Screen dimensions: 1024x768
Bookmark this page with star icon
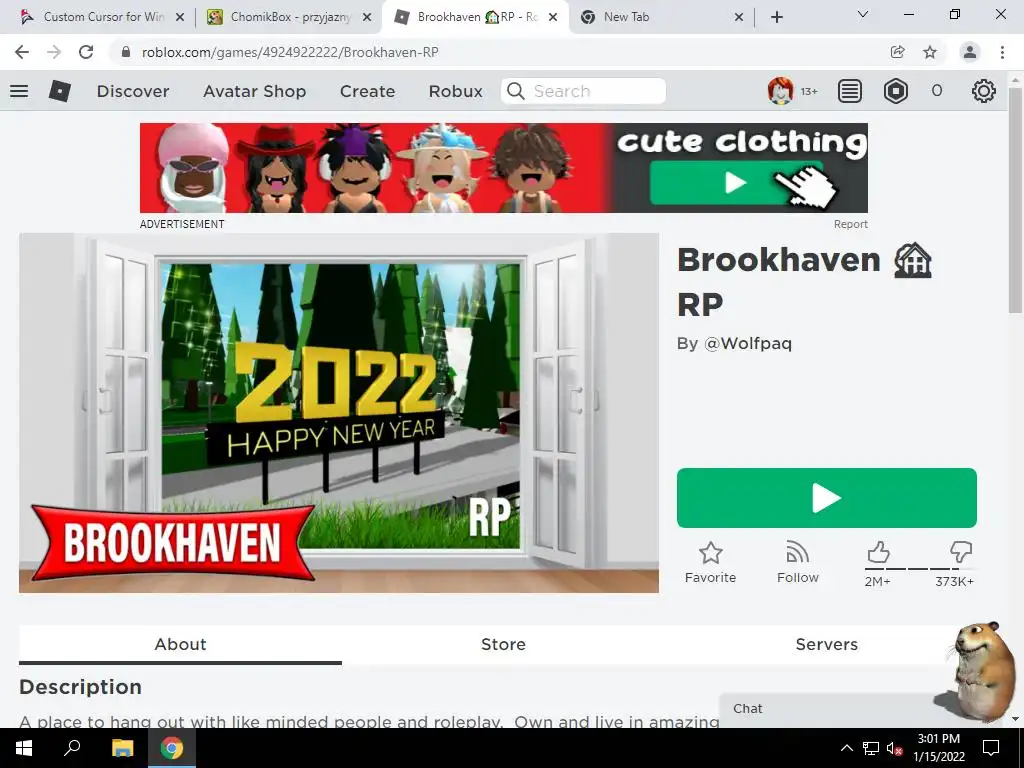click(930, 52)
